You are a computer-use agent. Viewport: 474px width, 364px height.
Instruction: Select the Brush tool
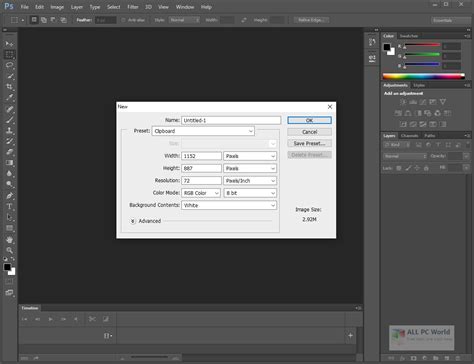tap(9, 119)
